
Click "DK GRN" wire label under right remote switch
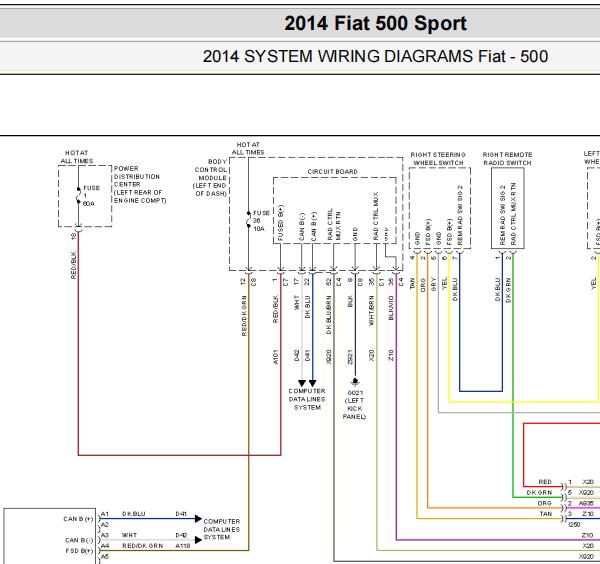coord(508,290)
